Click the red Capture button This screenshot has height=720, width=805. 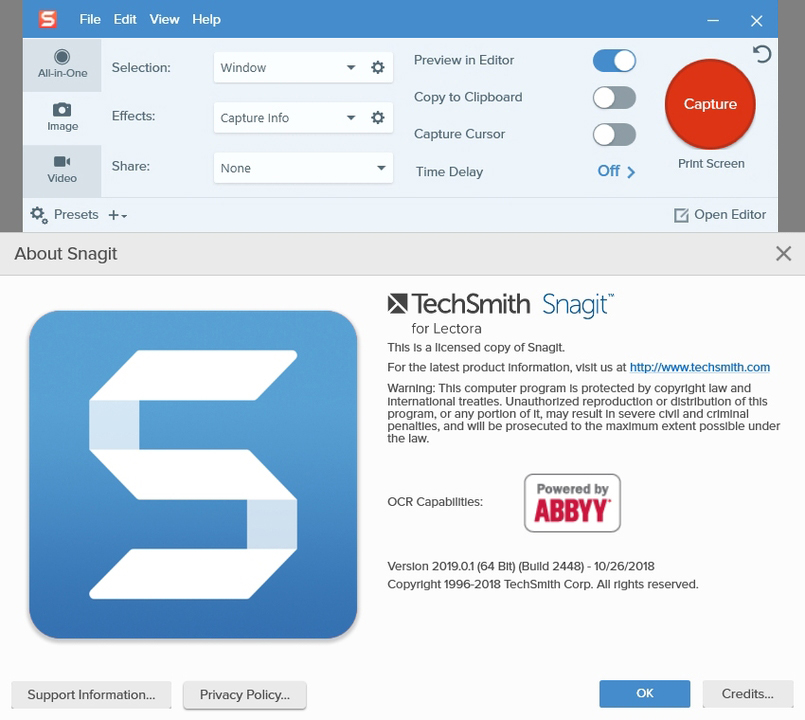[710, 104]
